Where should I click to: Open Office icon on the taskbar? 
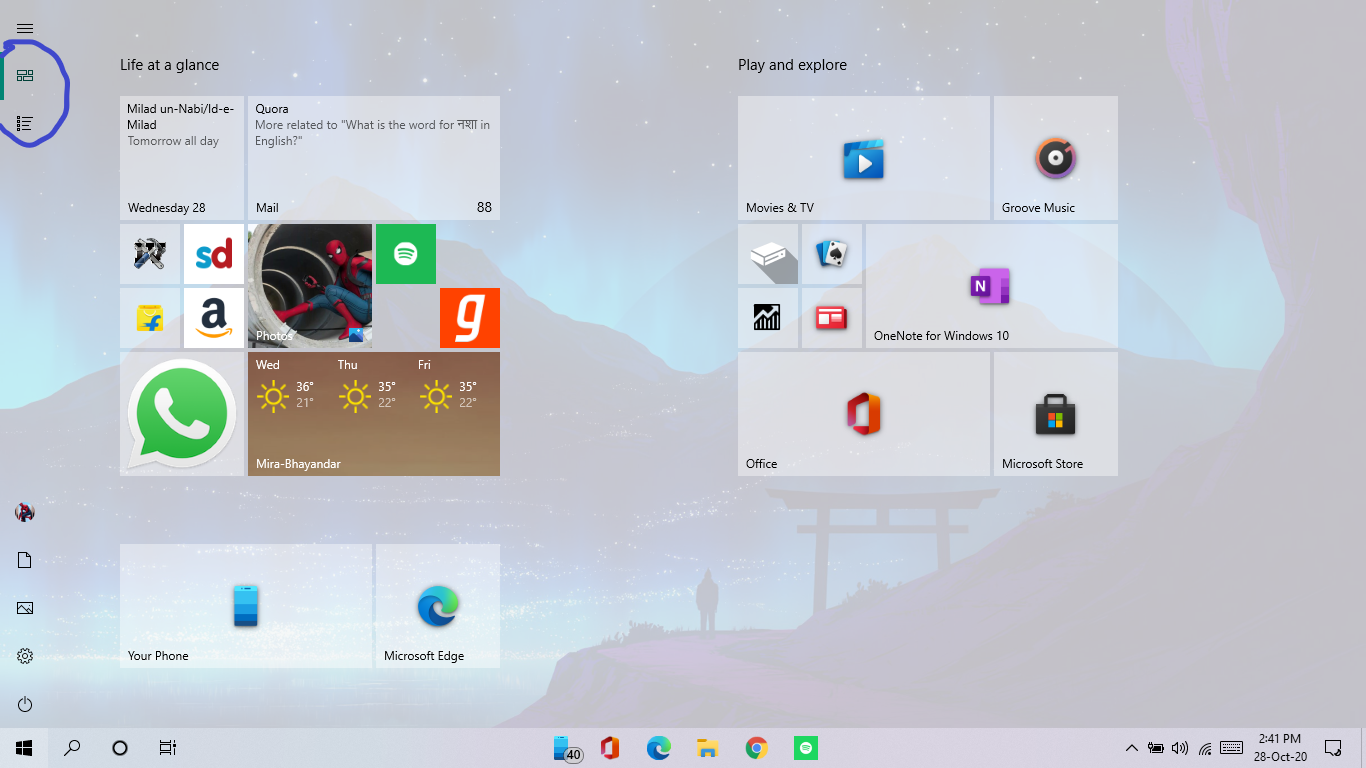(x=610, y=748)
